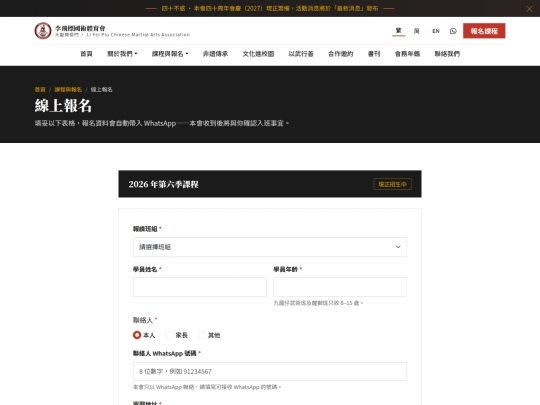Viewport: 540px width, 405px height.
Task: Open 非遺傳承 menu item
Action: 215,54
